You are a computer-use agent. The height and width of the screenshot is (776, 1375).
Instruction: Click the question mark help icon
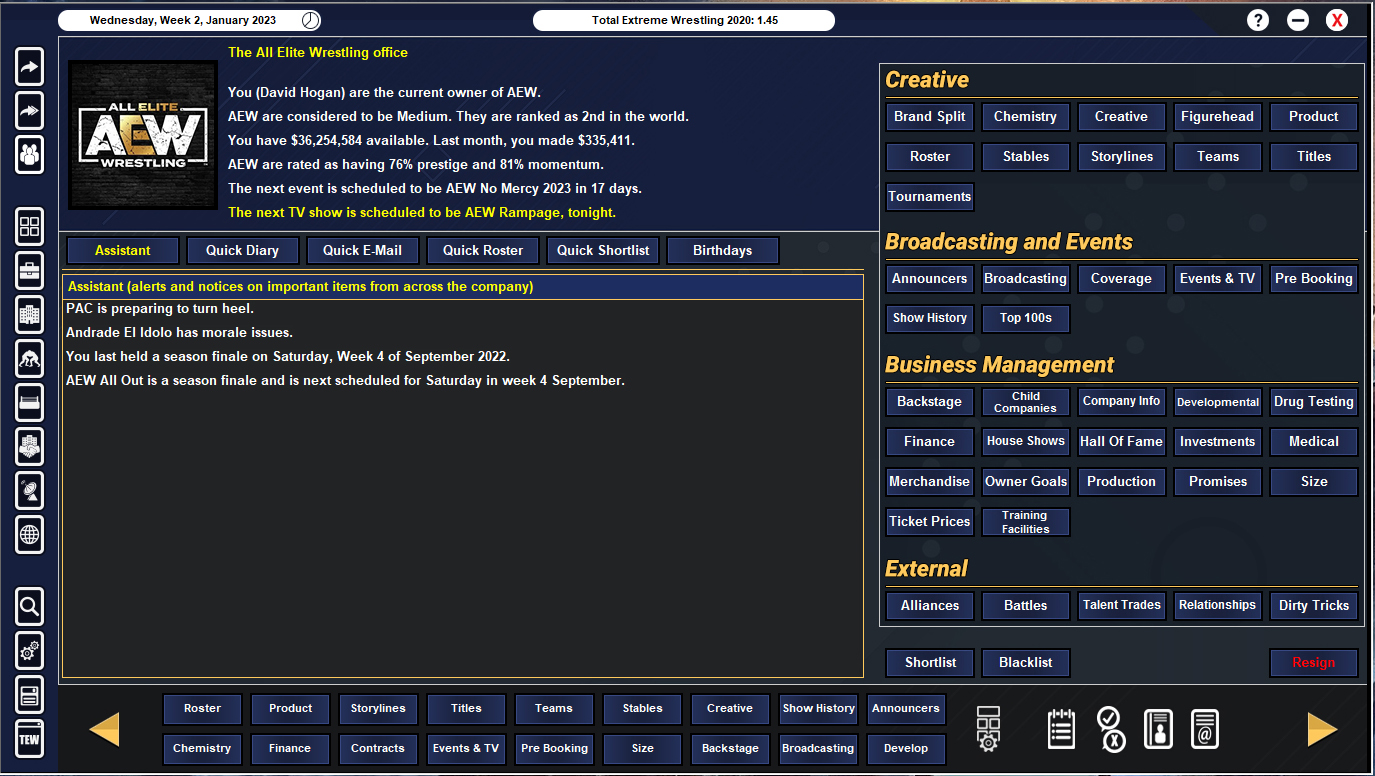[1258, 20]
